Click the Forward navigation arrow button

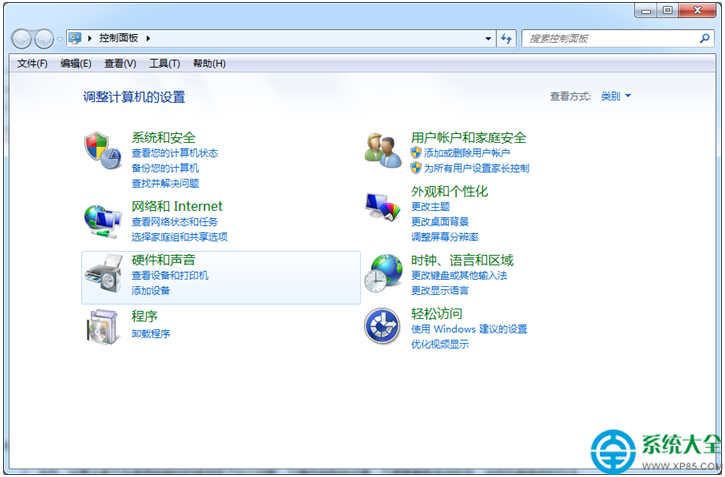(44, 39)
